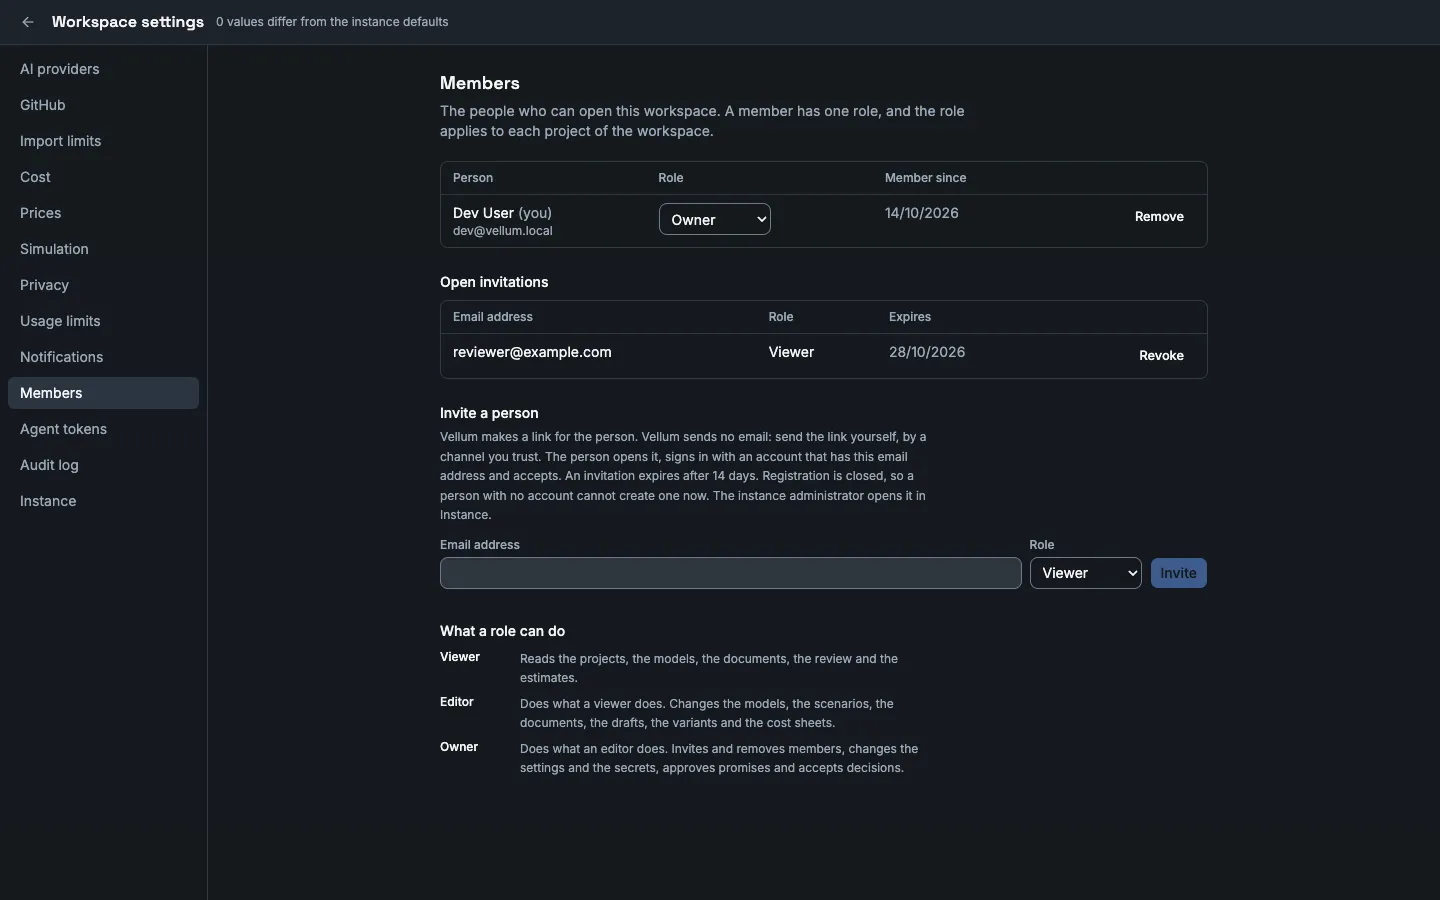Click the Member since date 14/10/2026
This screenshot has width=1440, height=900.
(x=921, y=213)
